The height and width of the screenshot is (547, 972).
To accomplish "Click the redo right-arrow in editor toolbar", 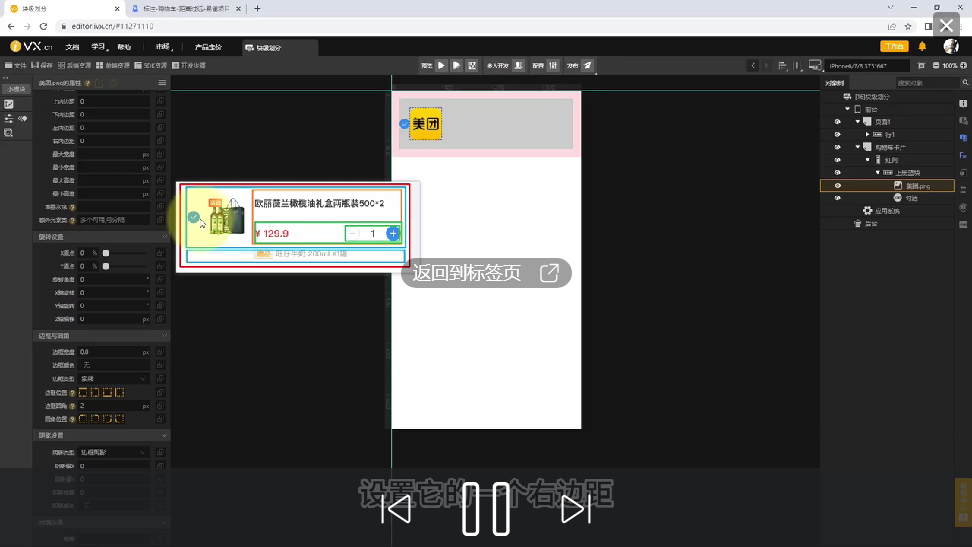I will point(766,65).
